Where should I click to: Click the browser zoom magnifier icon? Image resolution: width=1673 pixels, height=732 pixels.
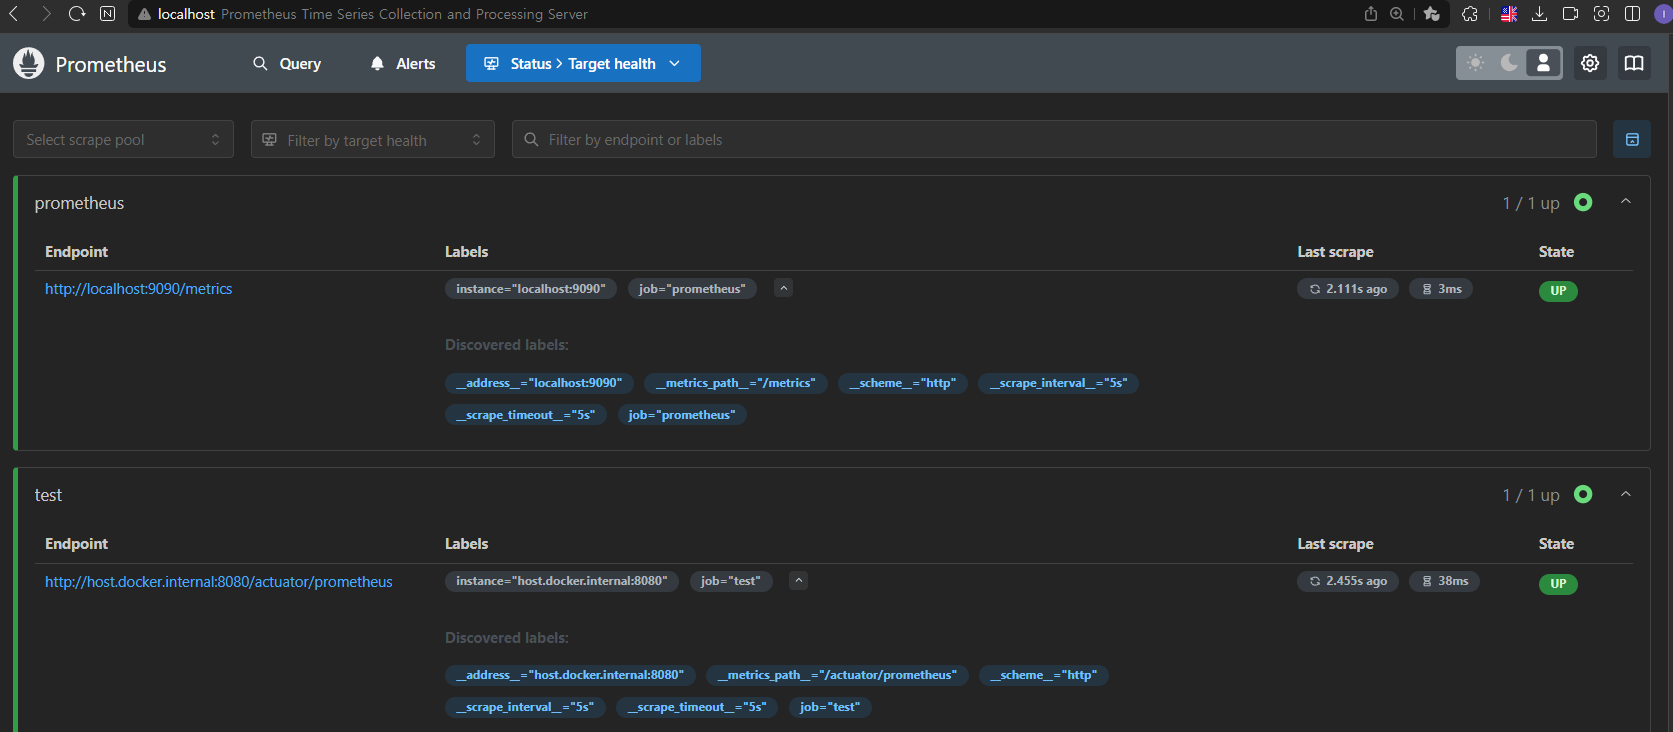(x=1397, y=14)
